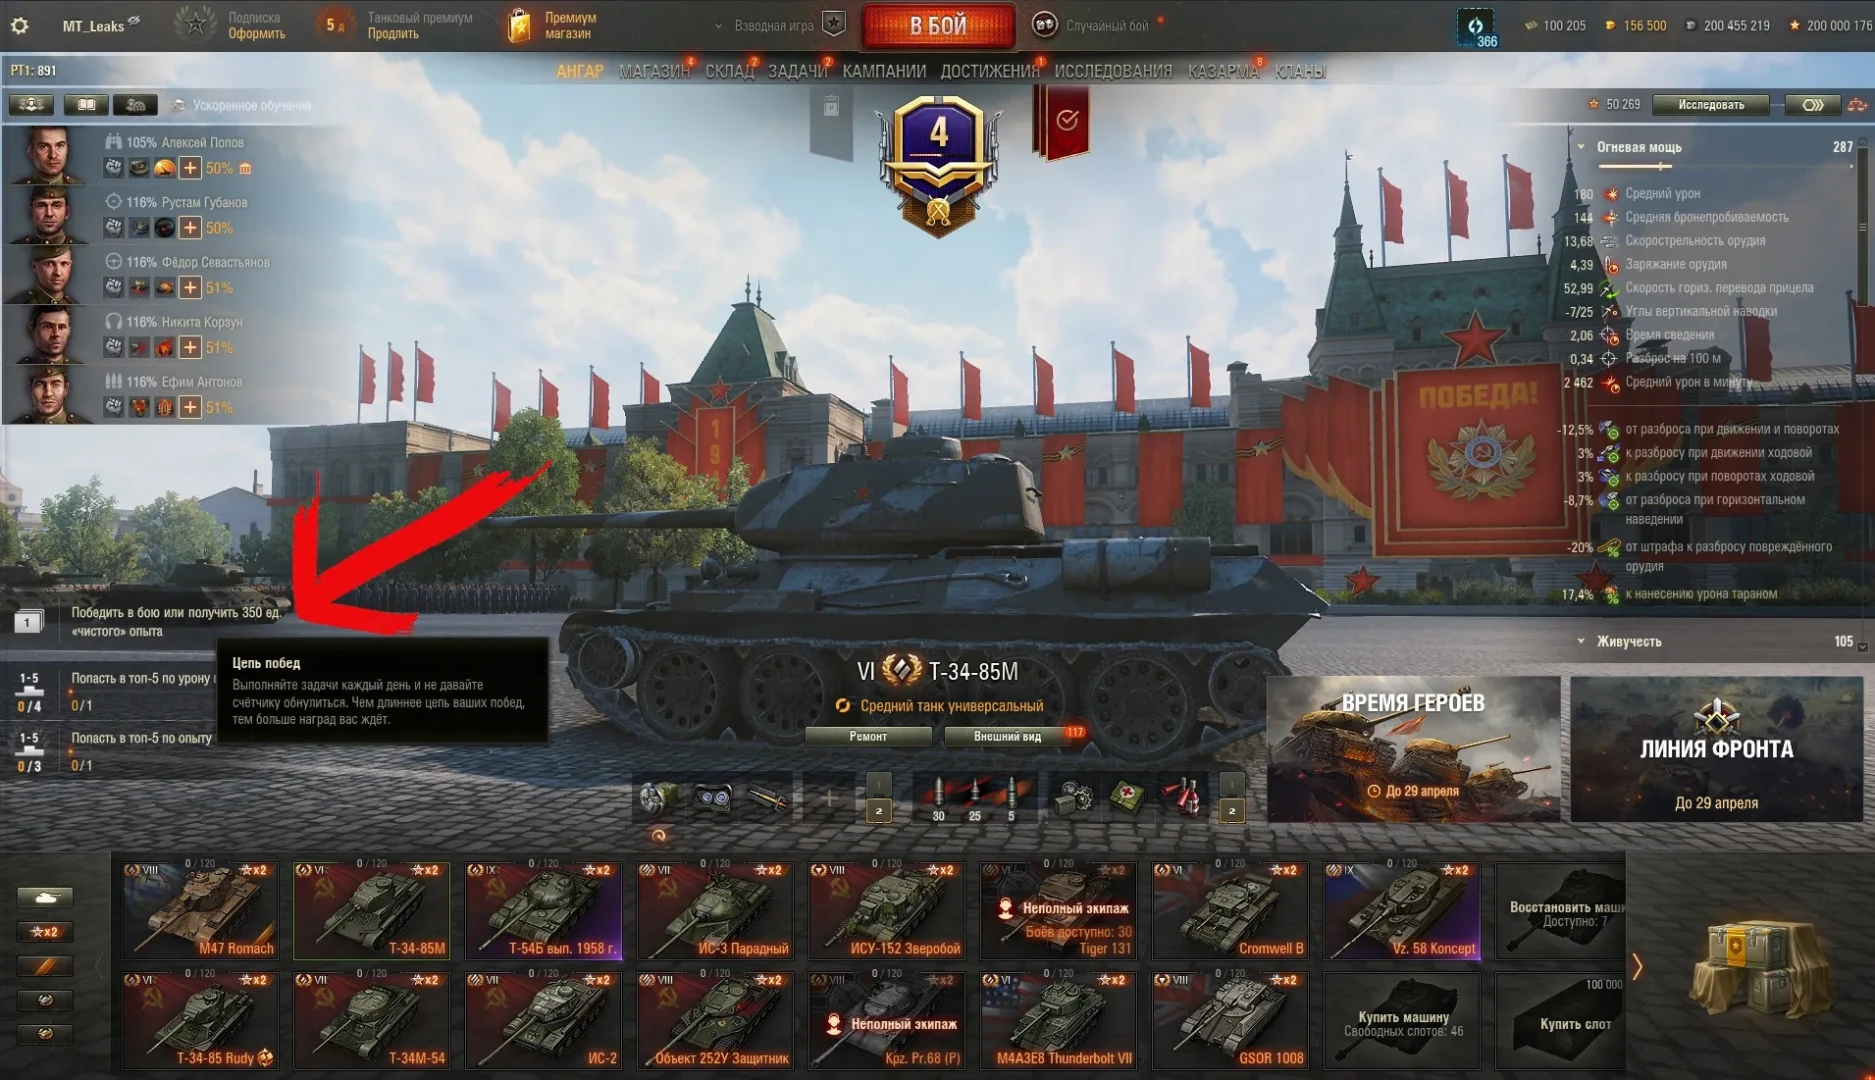Select the first-aid kit consumable slot
This screenshot has width=1875, height=1080.
[1127, 798]
